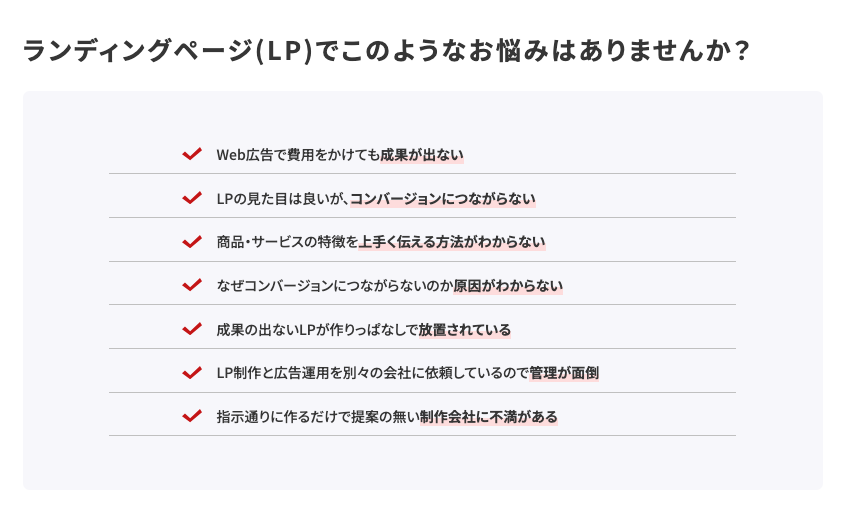Click the plain text '指示通りに作るだけで提案の無い'
Viewport: 847px width, 520px height.
pyautogui.click(x=317, y=417)
